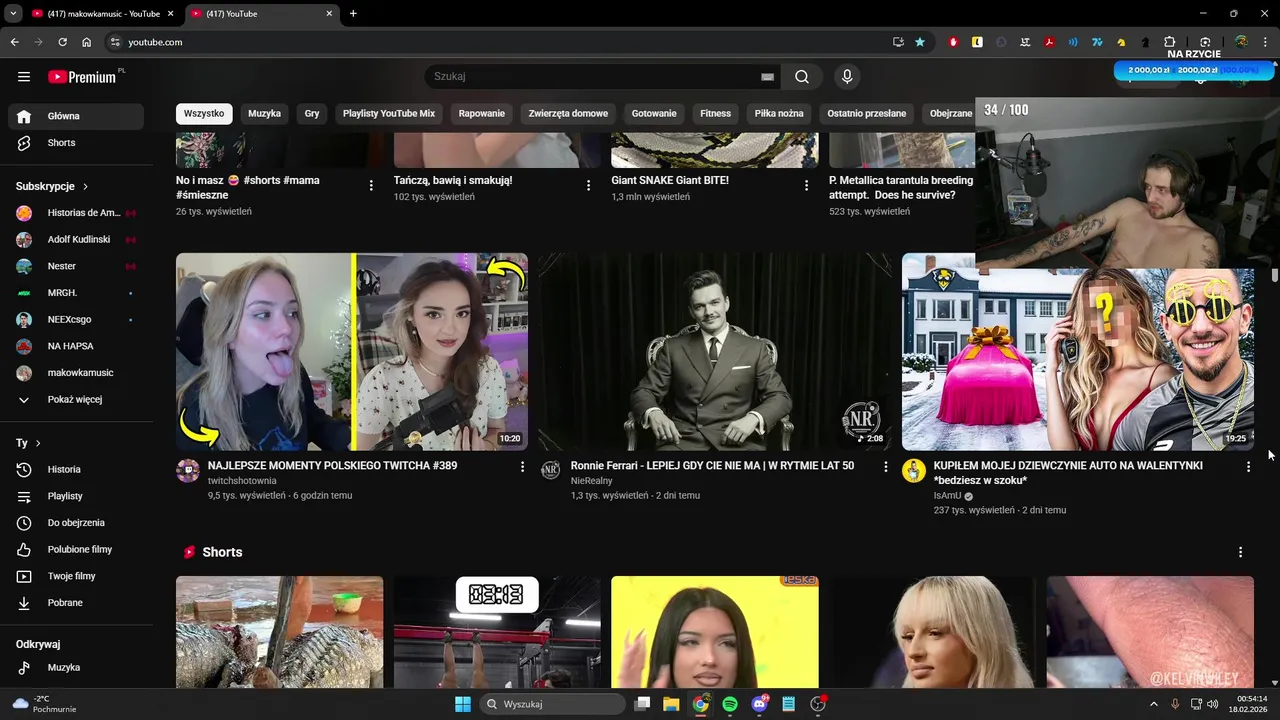
Task: Open Muzyka under Odkrywaj
Action: [76, 667]
